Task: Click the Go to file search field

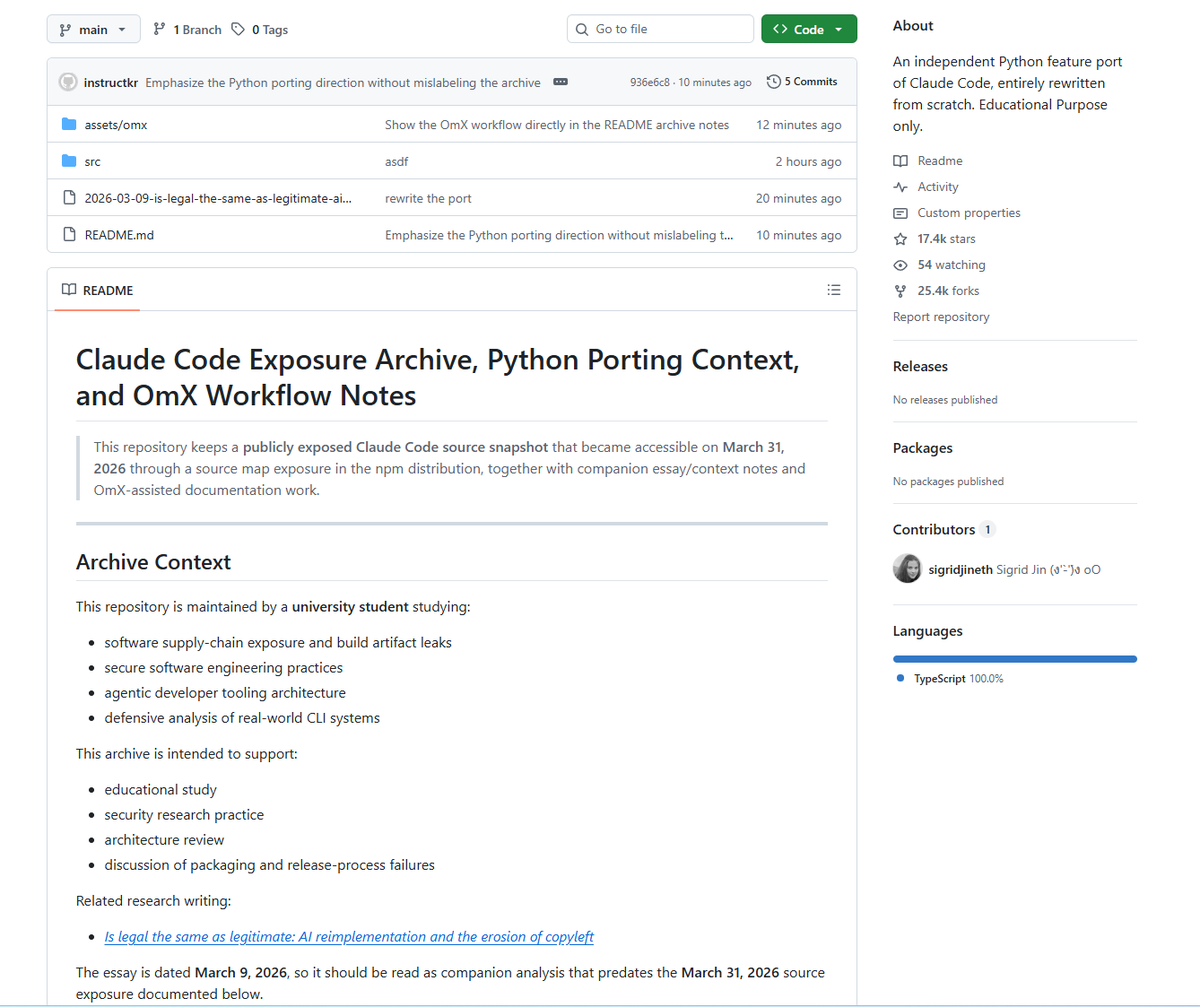Action: pos(660,29)
